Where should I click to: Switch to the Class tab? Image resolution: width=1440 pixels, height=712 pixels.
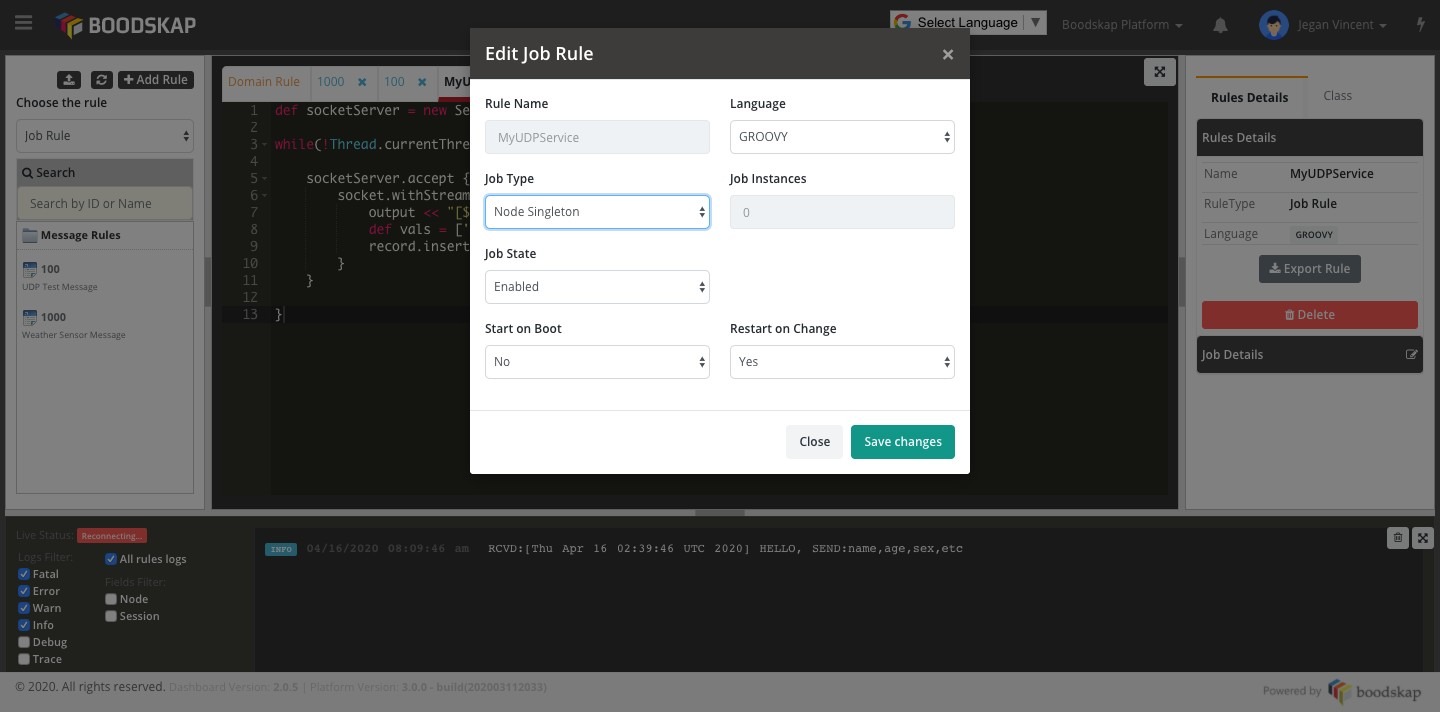(1337, 96)
